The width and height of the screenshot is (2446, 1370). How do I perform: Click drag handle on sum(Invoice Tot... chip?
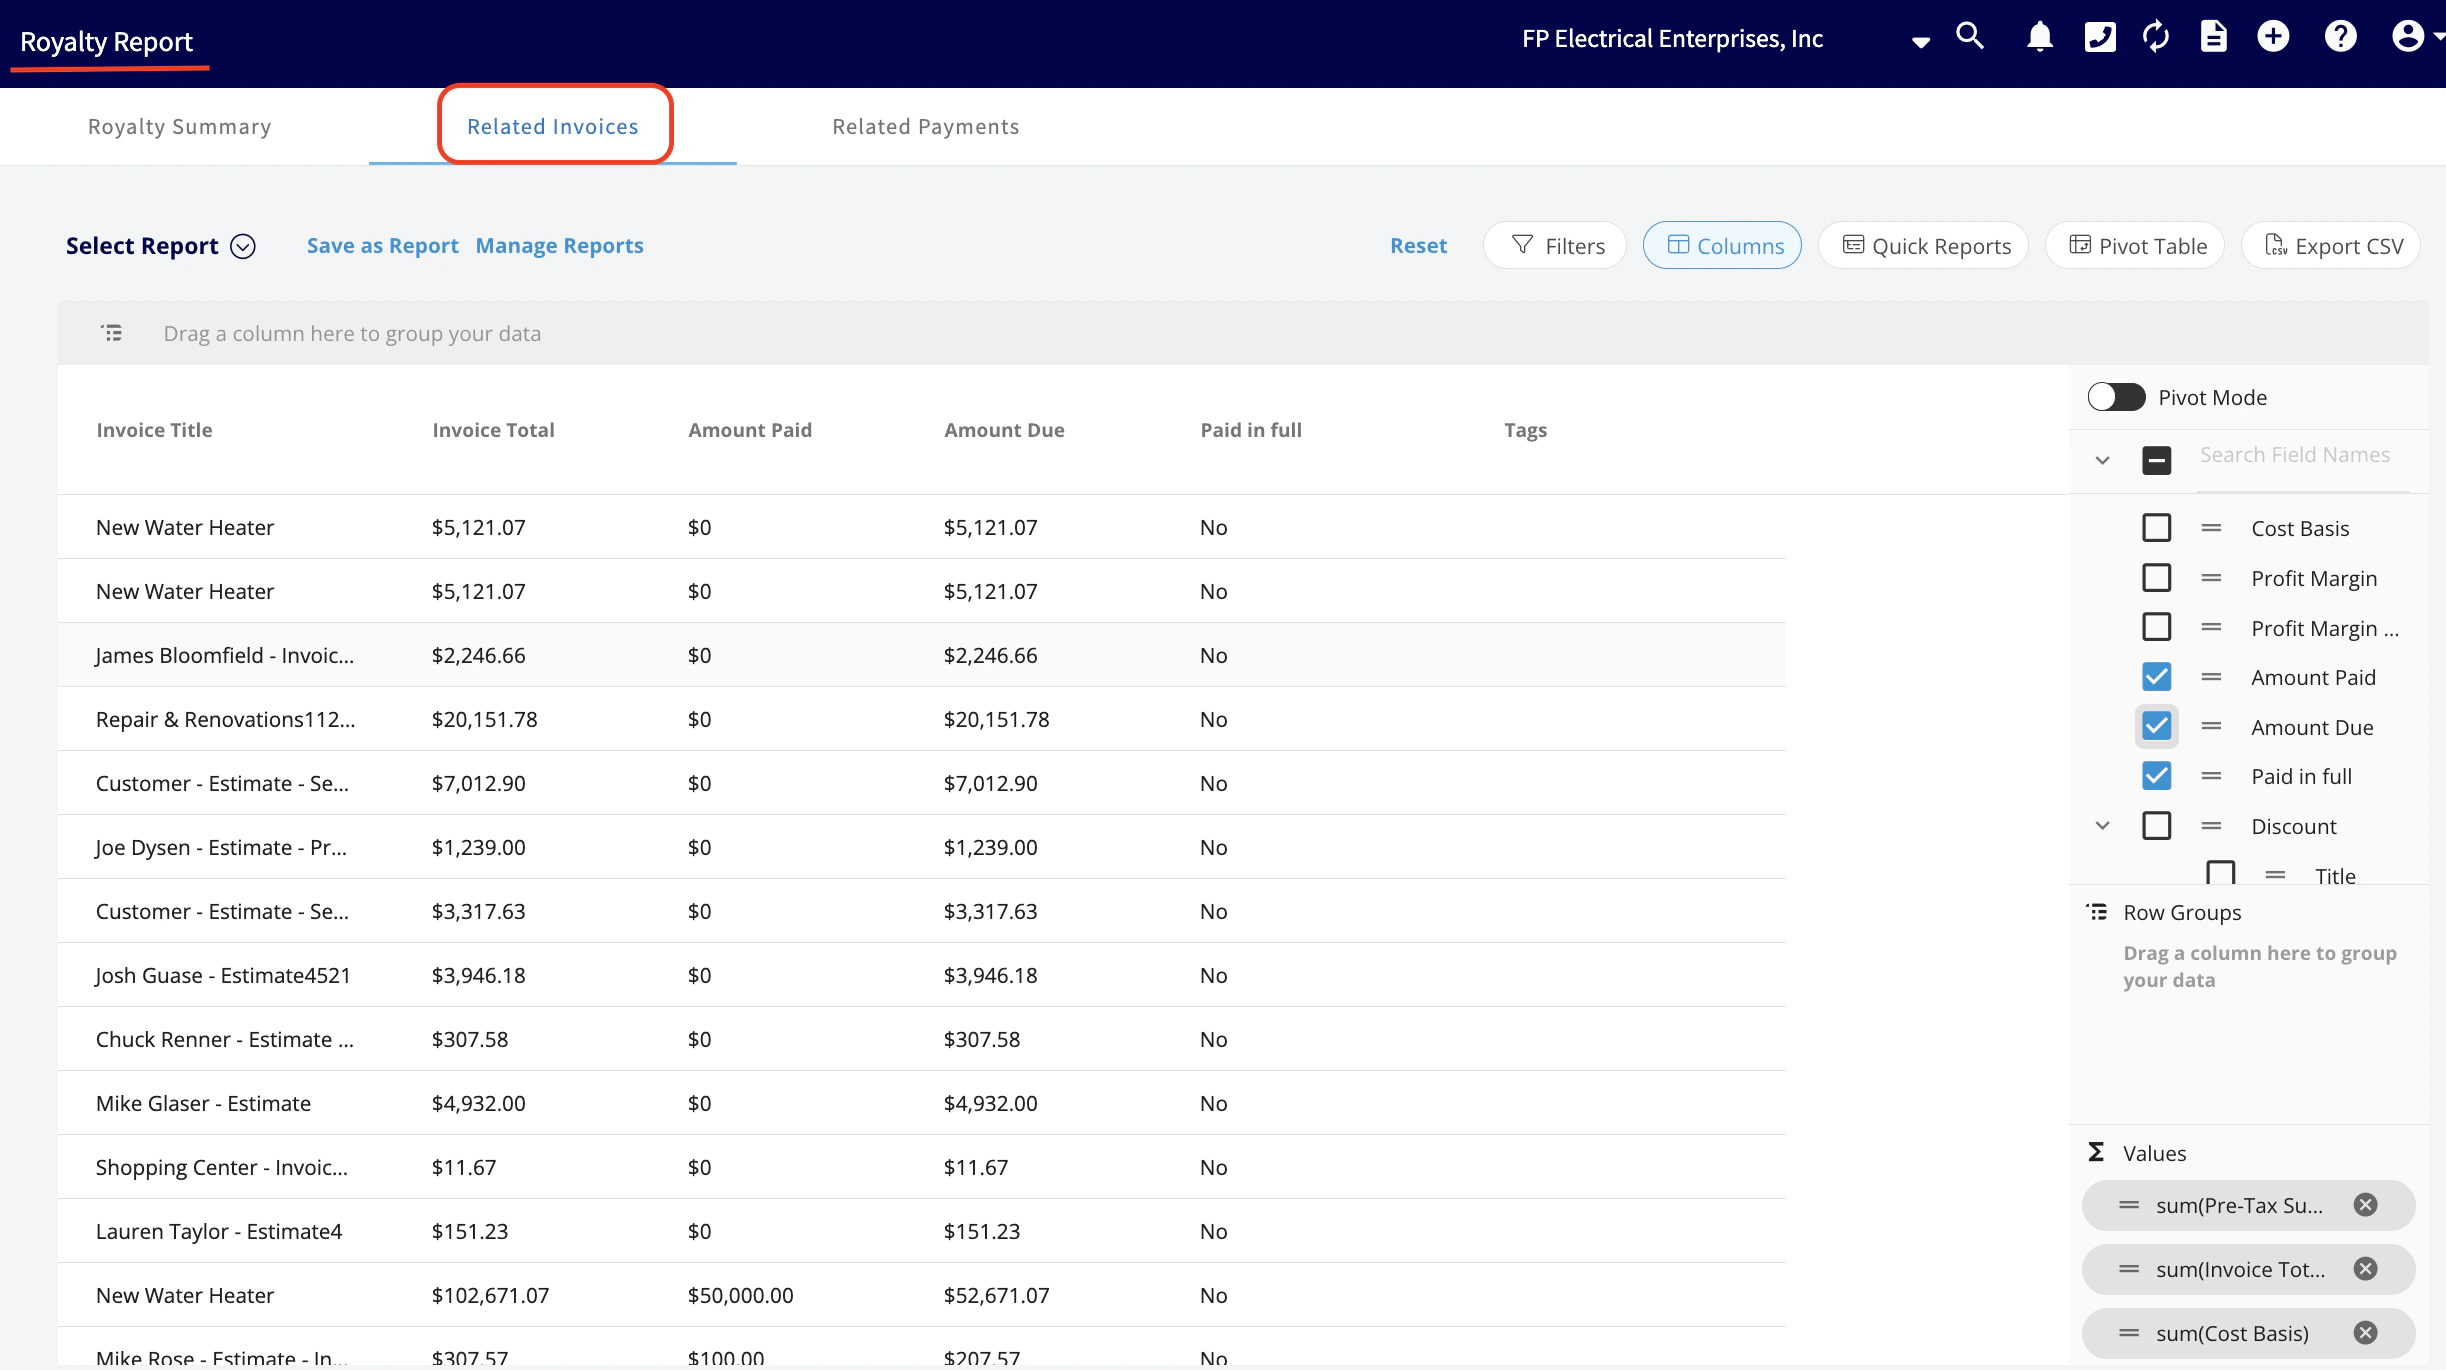click(2129, 1269)
